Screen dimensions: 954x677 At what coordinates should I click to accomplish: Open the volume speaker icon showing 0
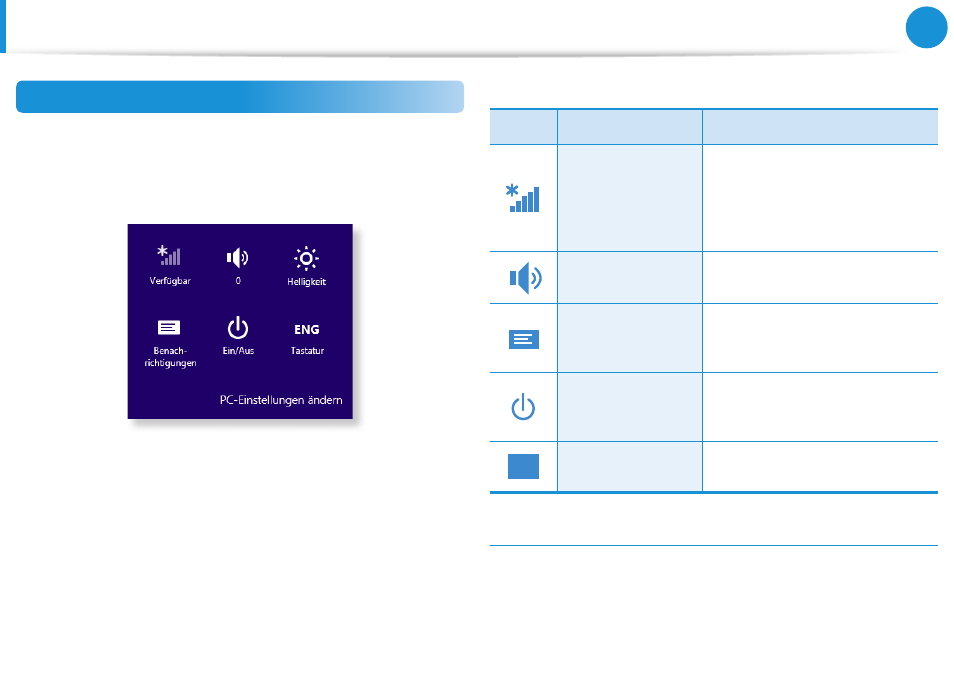[237, 258]
